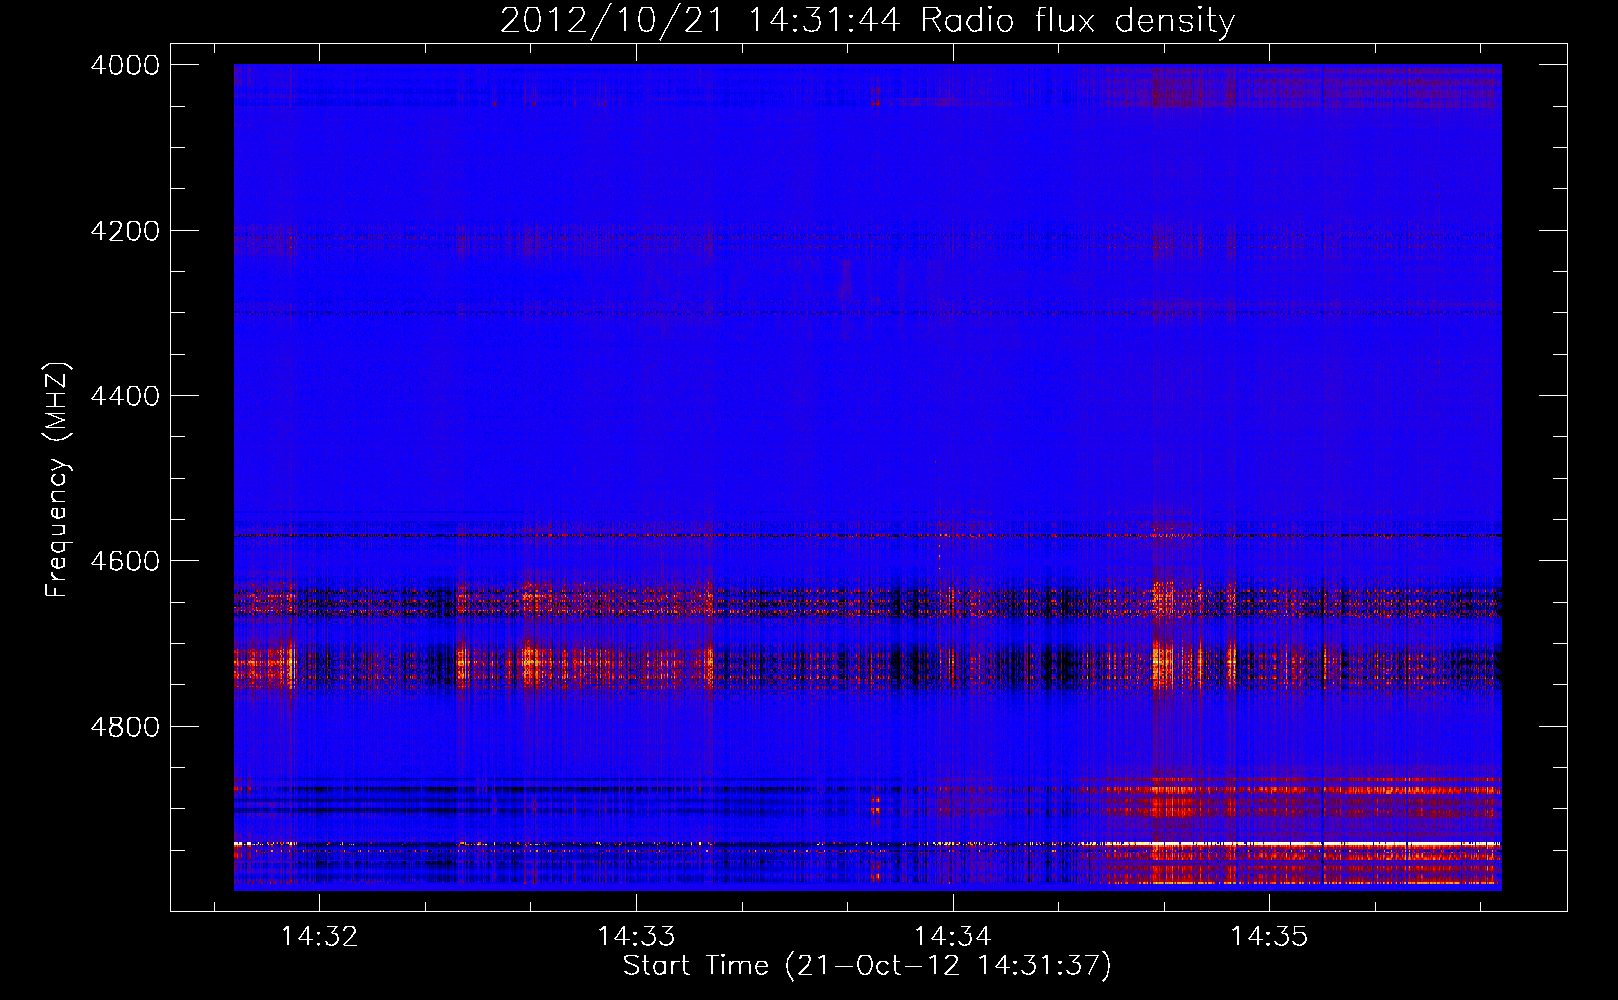
Task: Select the 4800 frequency tick label
Action: (x=125, y=727)
